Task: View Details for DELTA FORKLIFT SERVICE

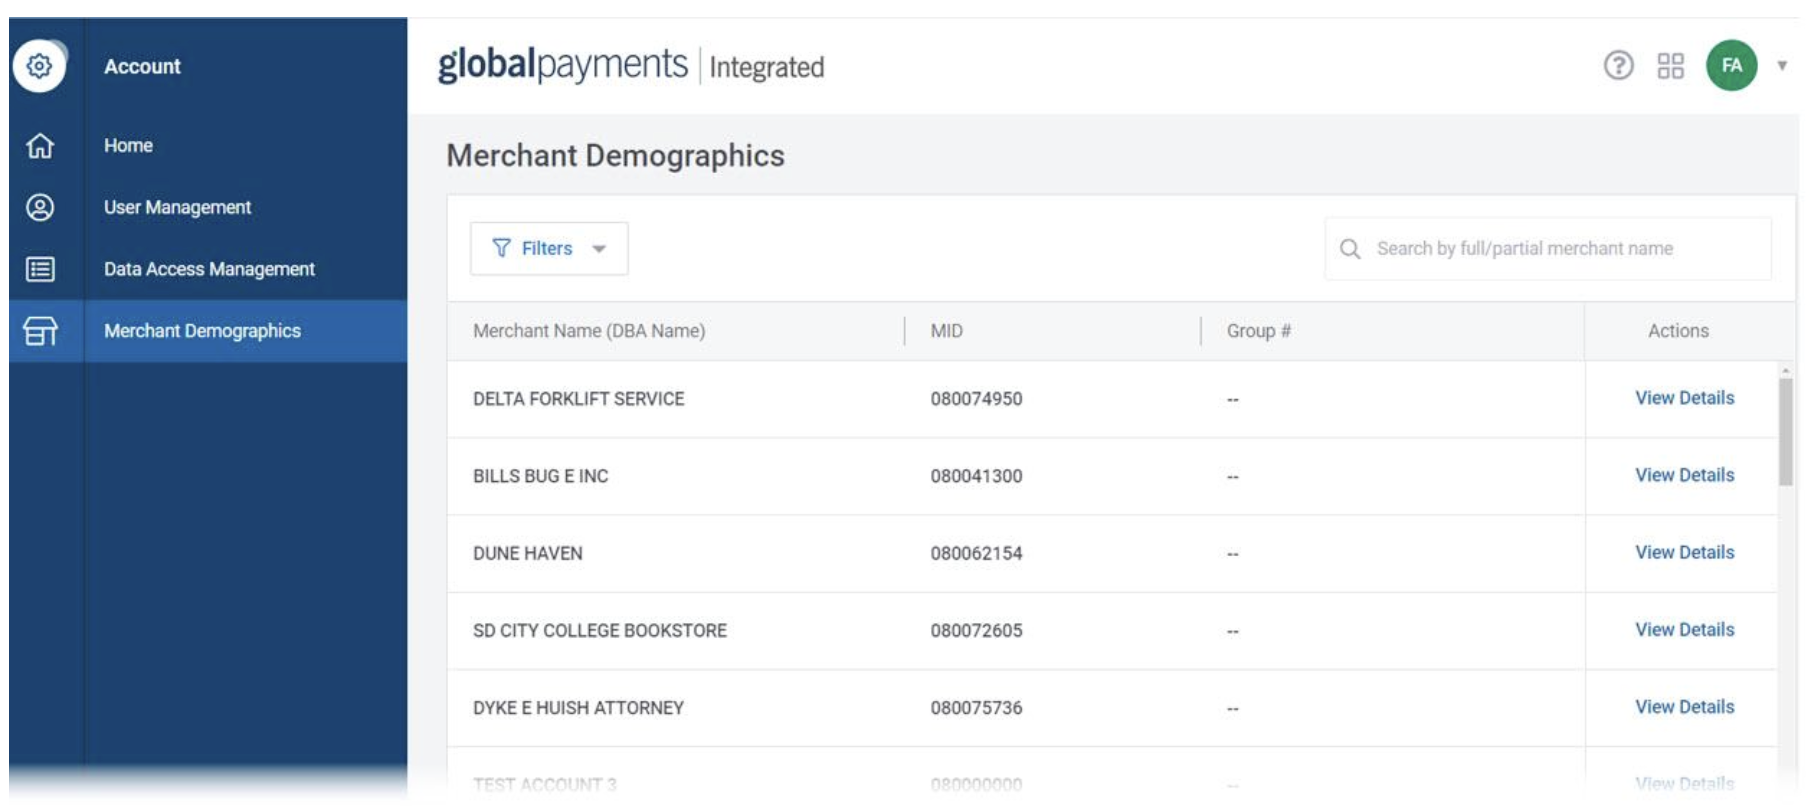Action: pyautogui.click(x=1684, y=398)
